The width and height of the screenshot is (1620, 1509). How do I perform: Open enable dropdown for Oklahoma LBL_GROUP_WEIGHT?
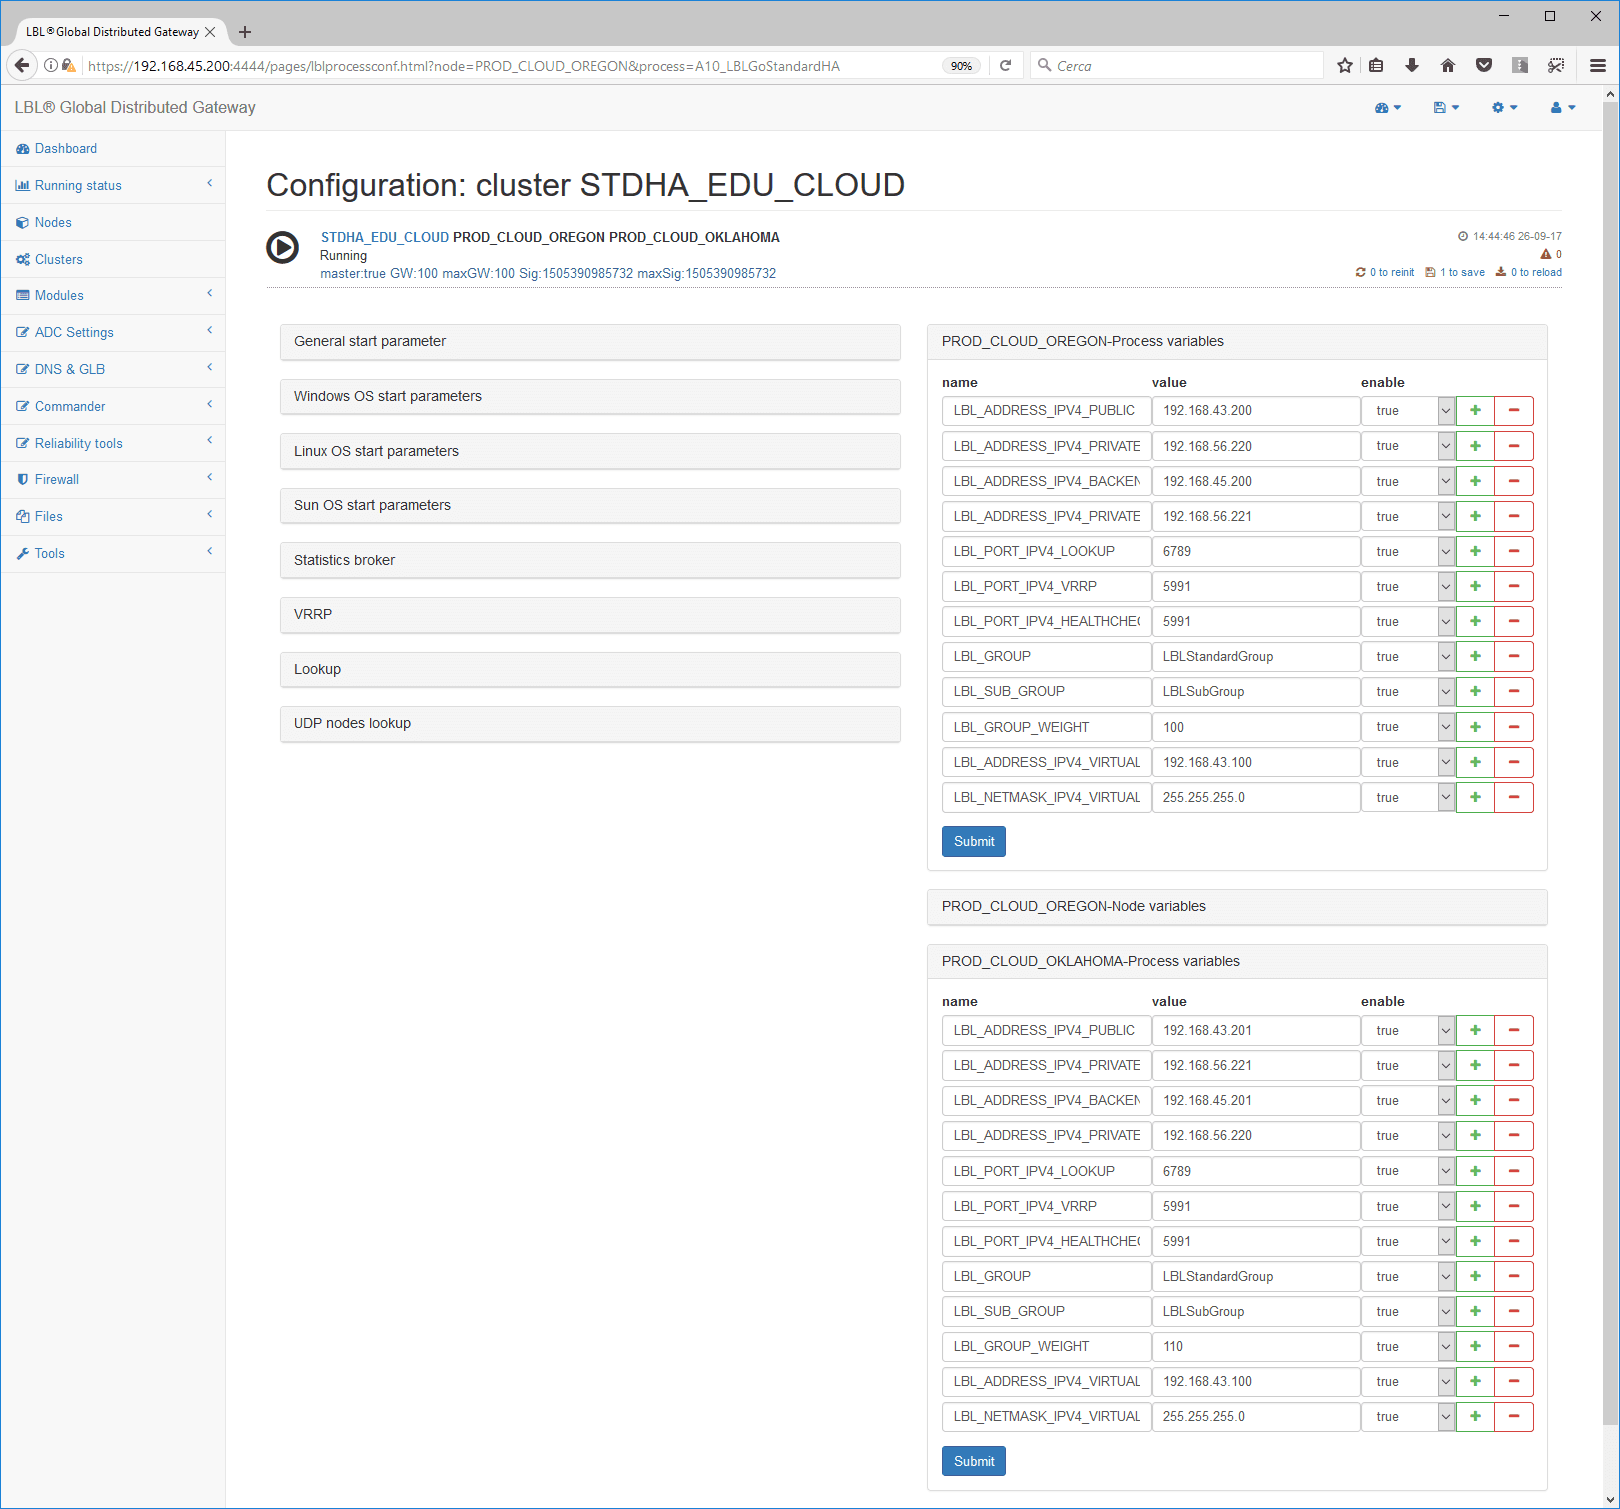click(x=1407, y=1347)
